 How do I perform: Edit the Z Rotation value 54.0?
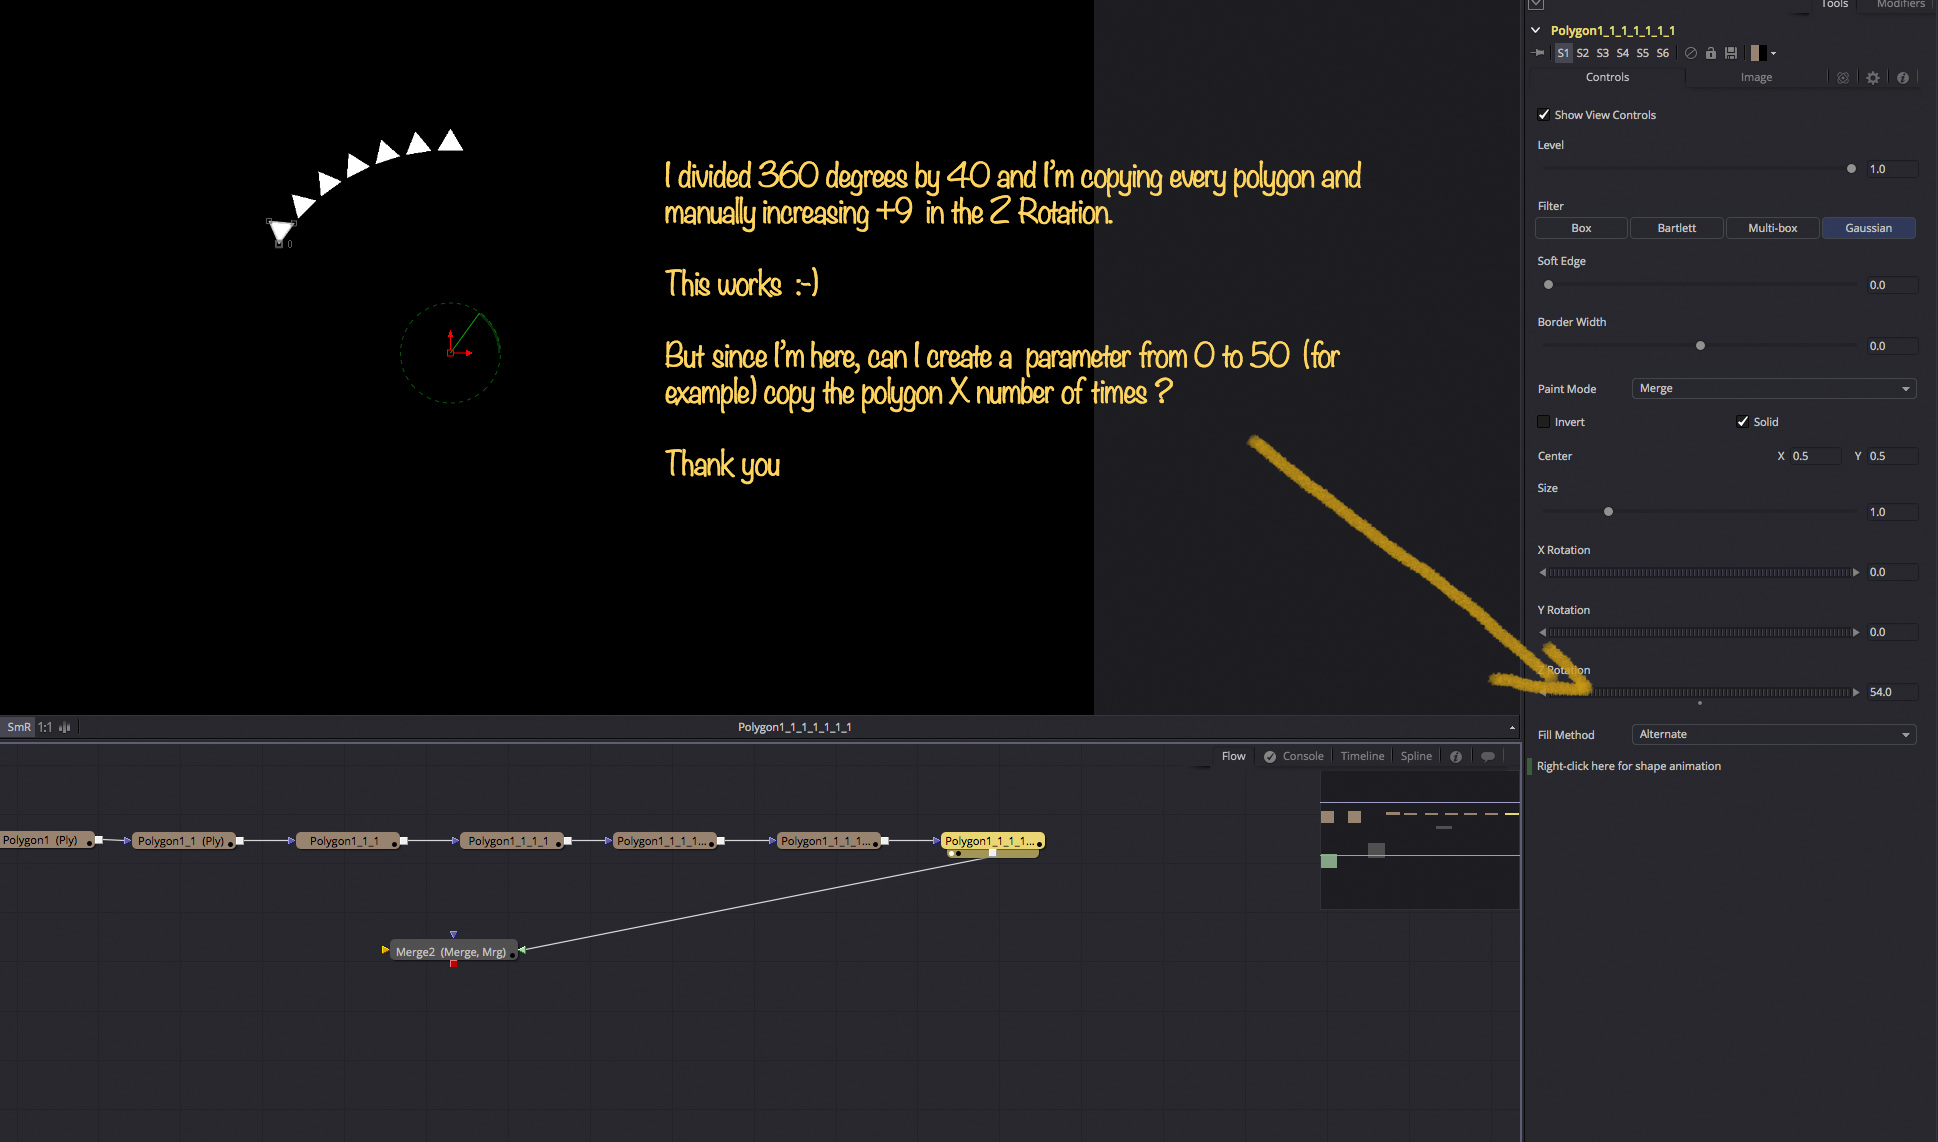[x=1892, y=692]
